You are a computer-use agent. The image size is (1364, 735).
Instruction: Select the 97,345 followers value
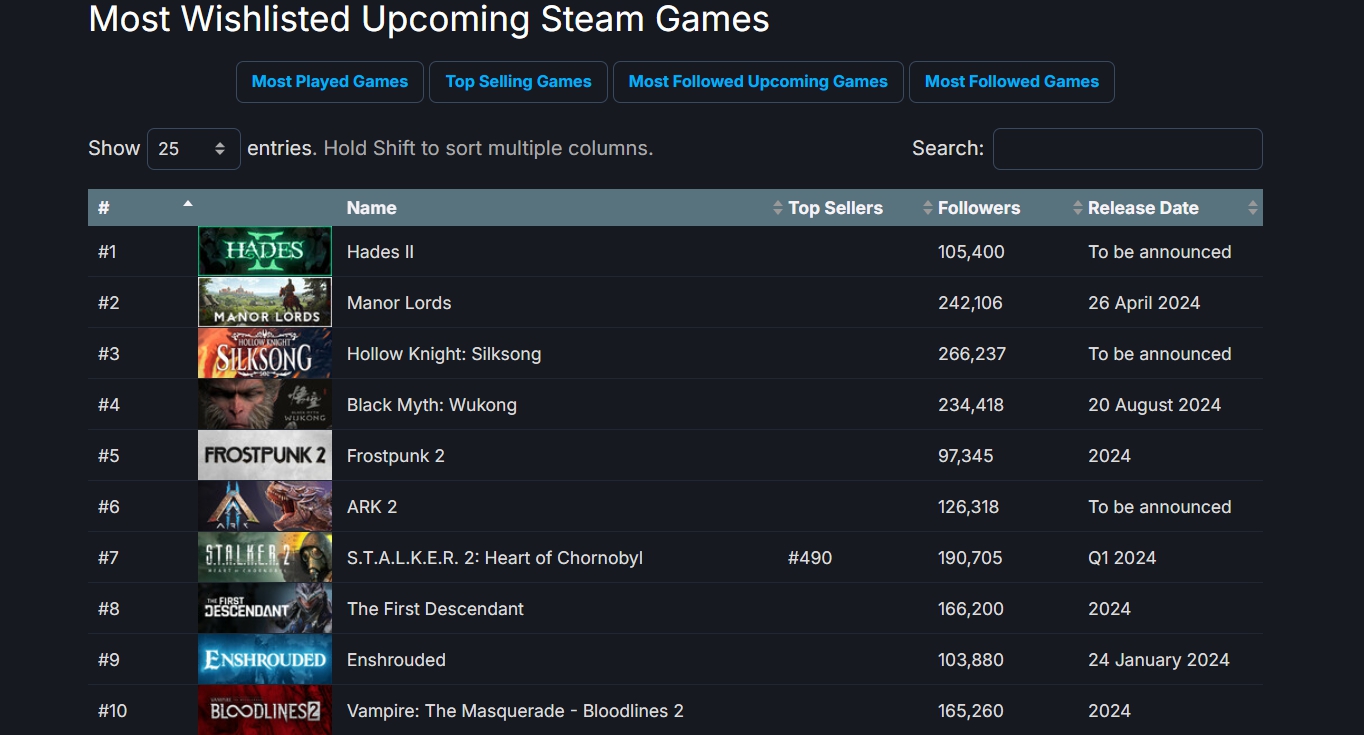[966, 456]
